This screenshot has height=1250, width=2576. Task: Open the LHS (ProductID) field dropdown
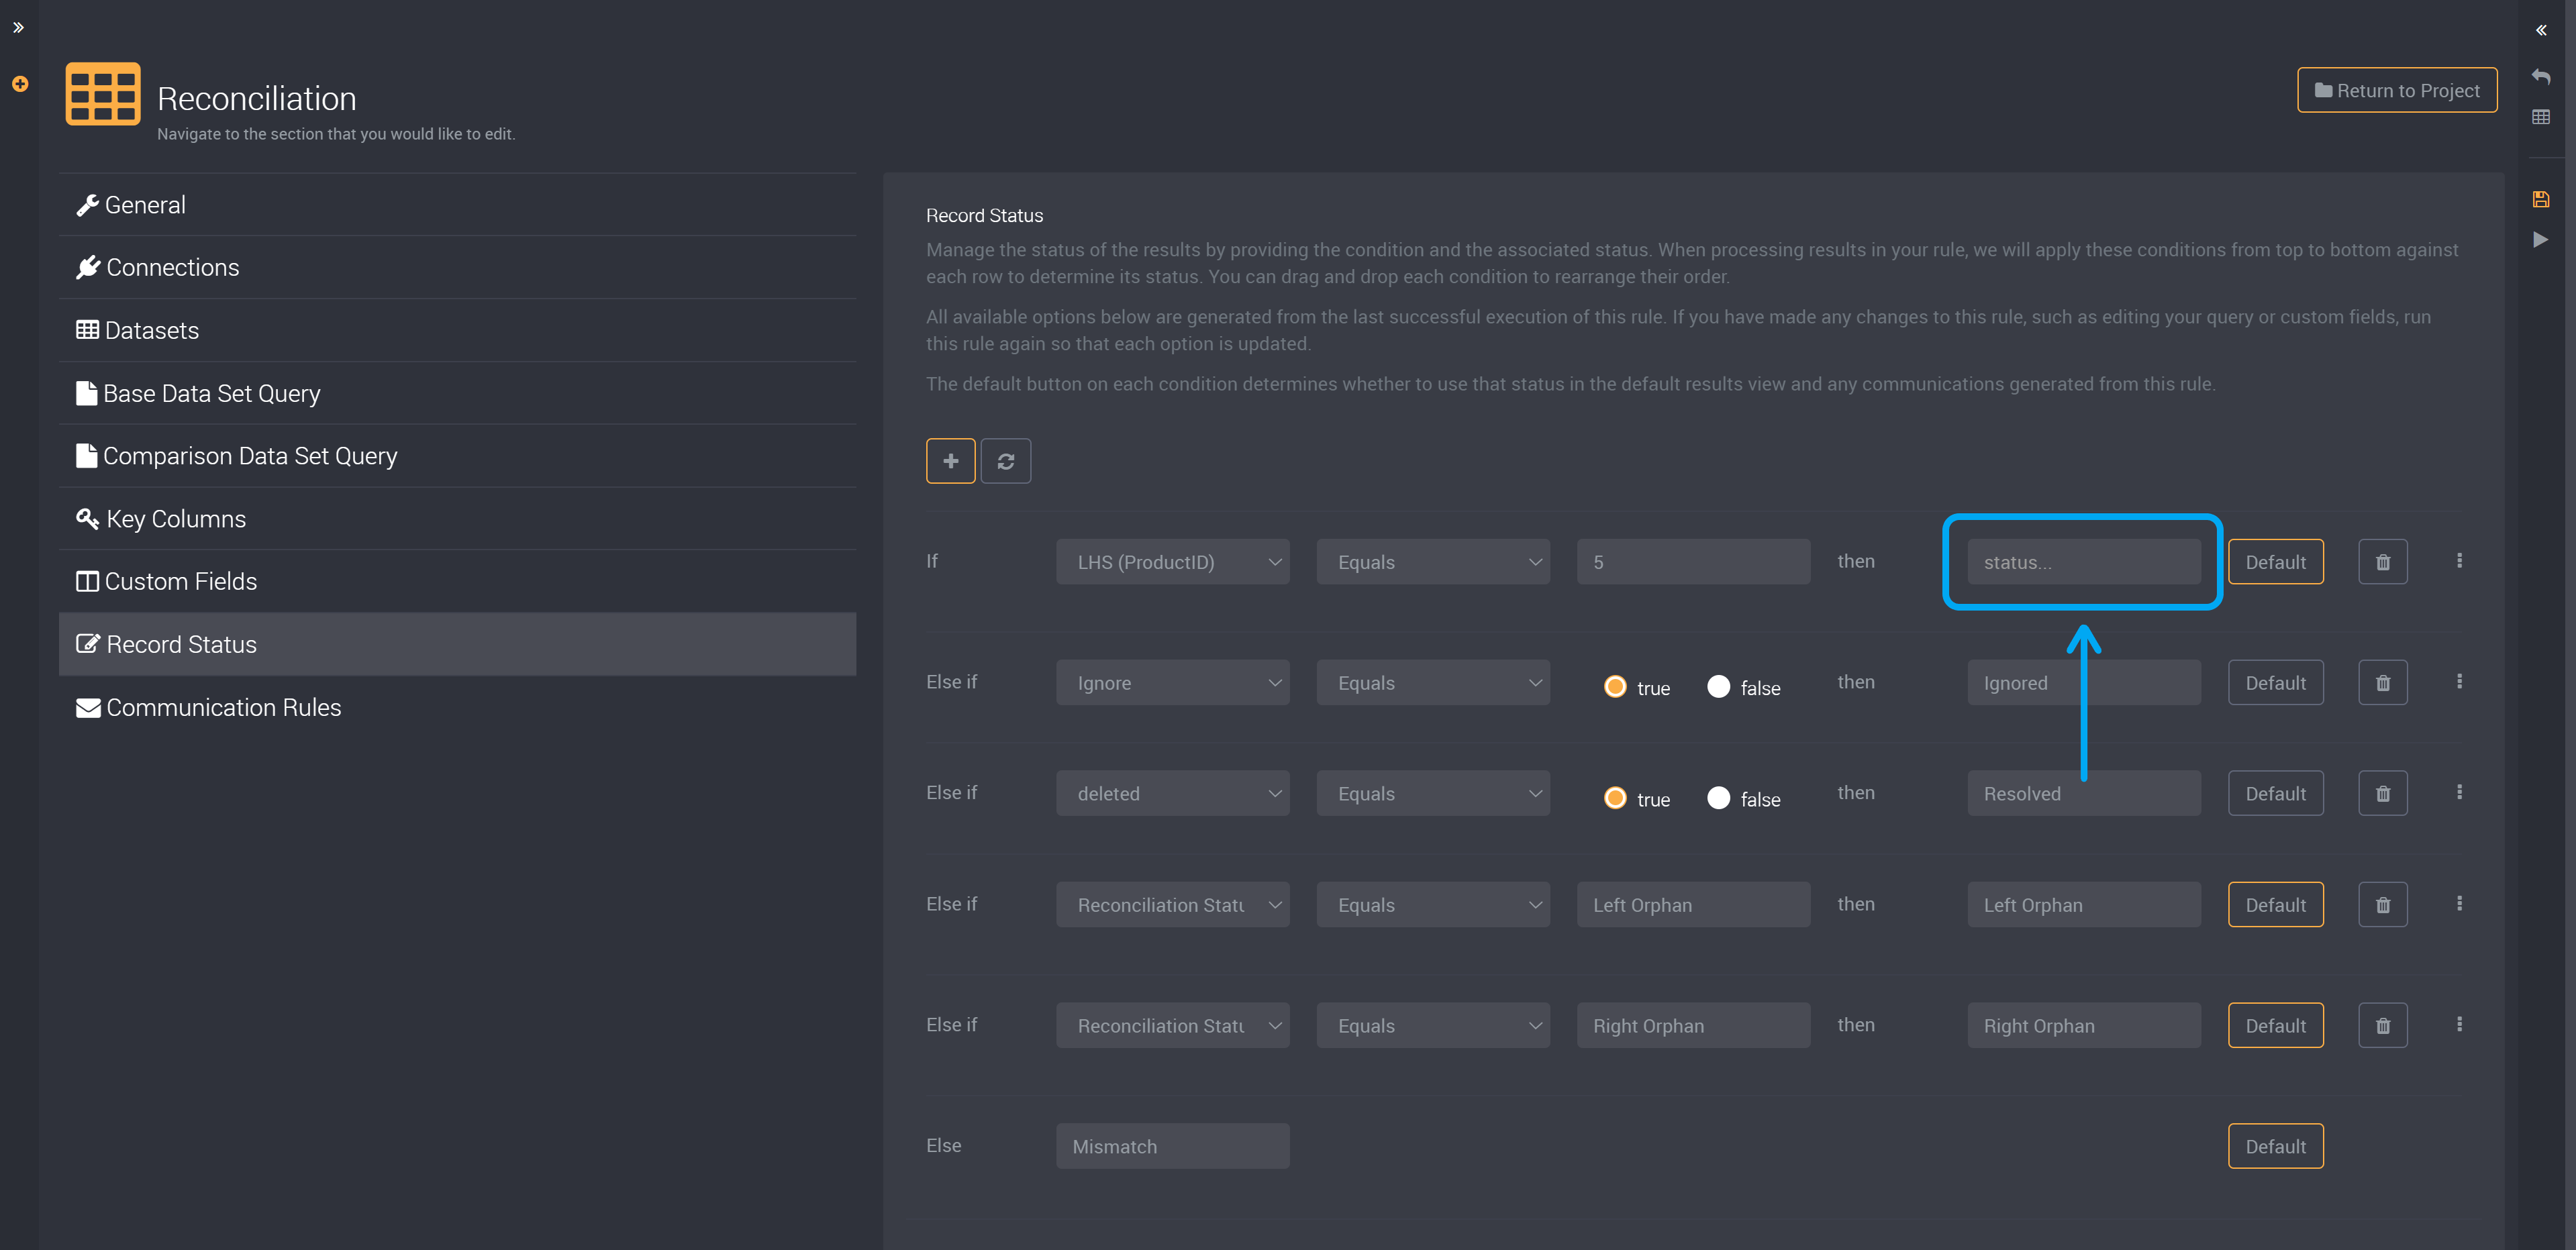pyautogui.click(x=1172, y=562)
